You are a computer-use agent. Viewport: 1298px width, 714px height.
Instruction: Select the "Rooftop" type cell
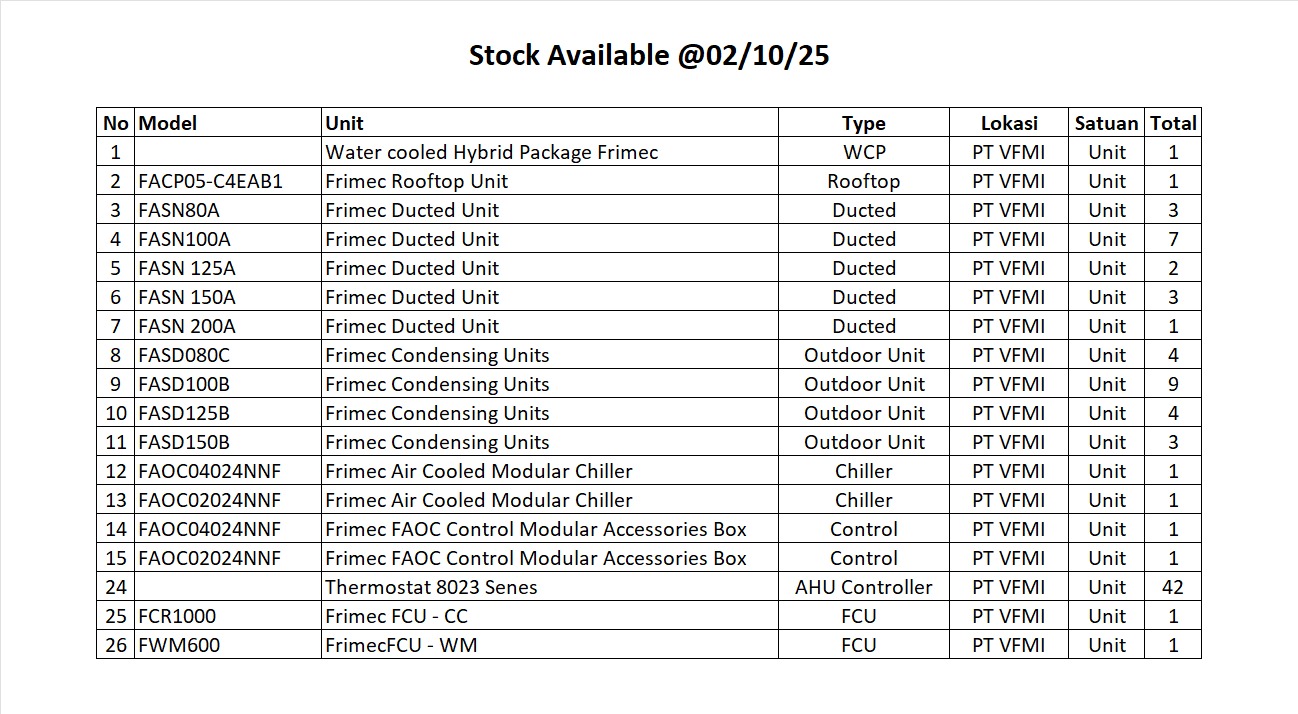pos(863,181)
